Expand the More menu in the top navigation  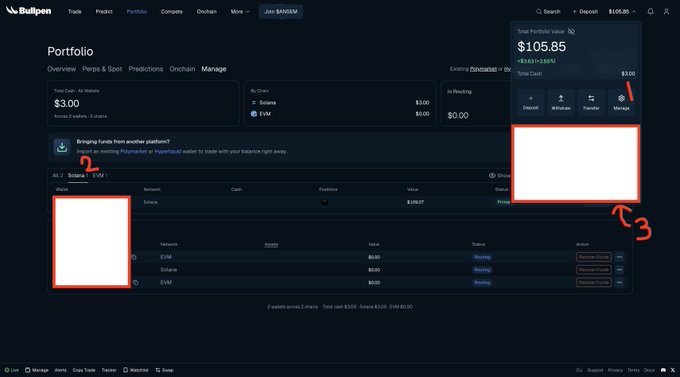tap(240, 12)
